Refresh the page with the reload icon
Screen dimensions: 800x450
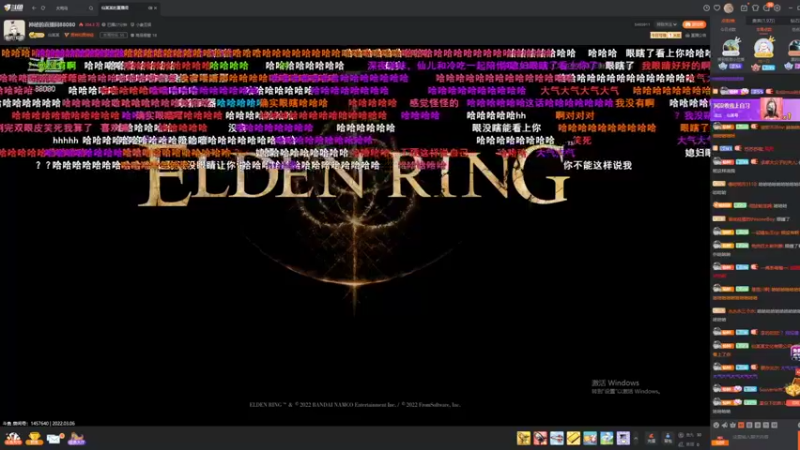coord(43,8)
